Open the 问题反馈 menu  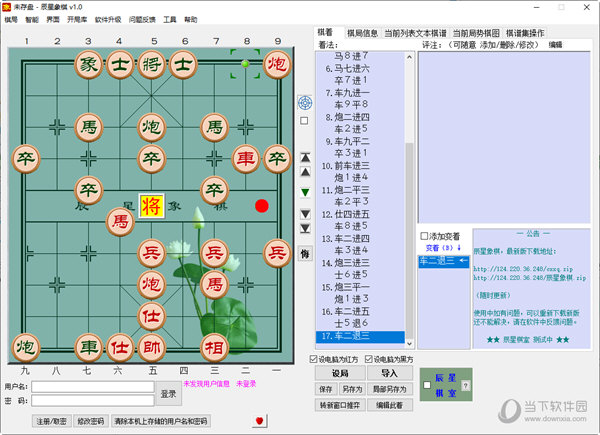coord(142,20)
